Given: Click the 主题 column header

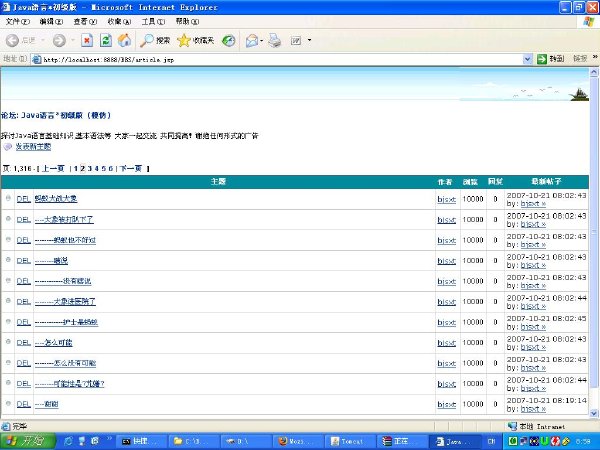Looking at the screenshot, I should [x=218, y=181].
